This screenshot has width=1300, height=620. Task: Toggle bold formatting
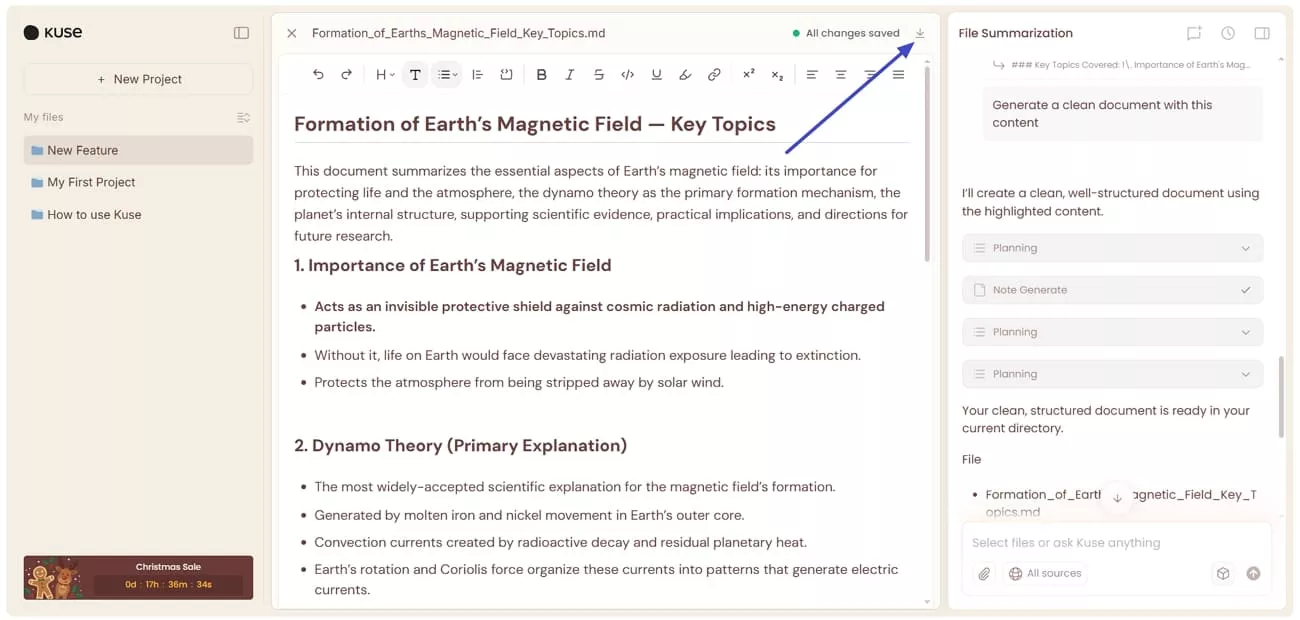tap(541, 74)
